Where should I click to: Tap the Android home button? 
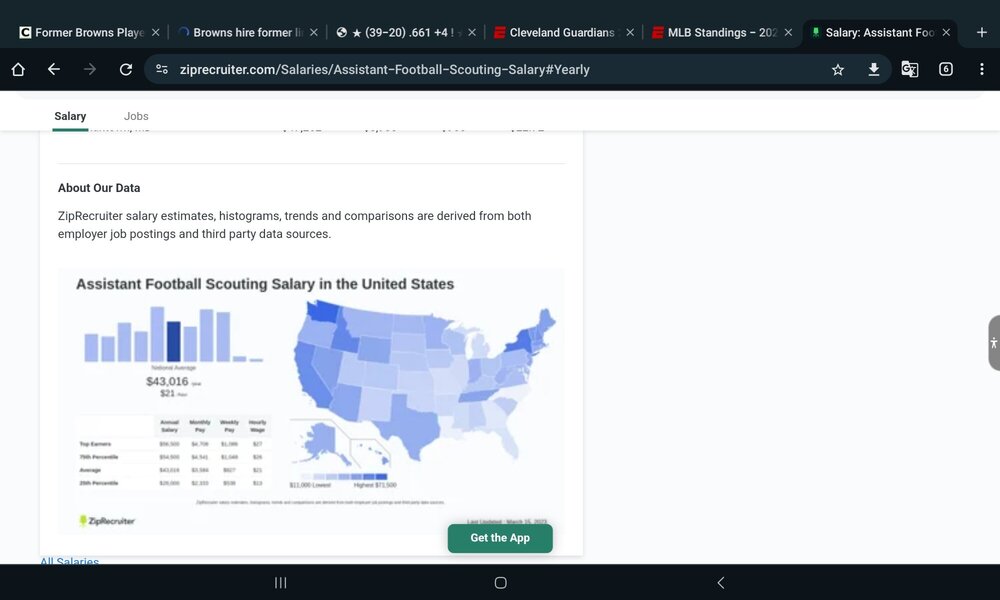tap(501, 582)
